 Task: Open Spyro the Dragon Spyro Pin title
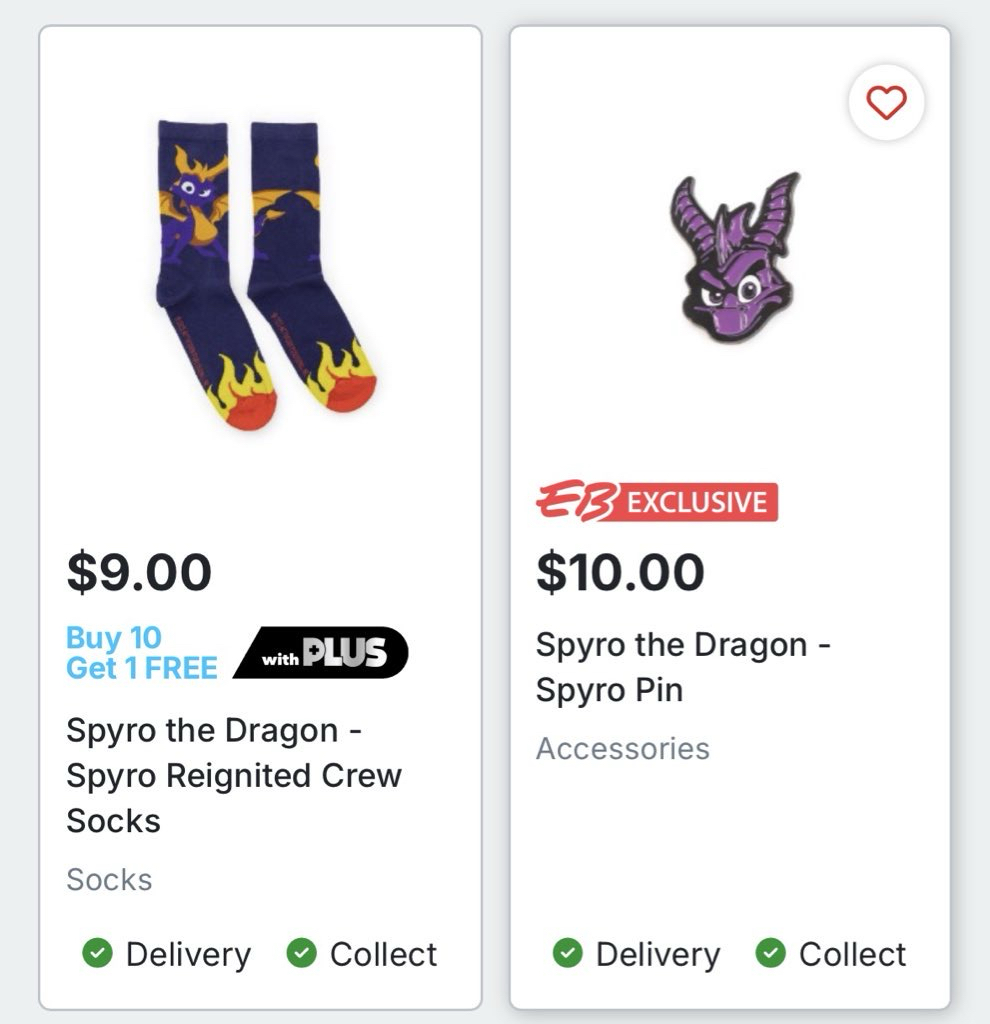683,667
